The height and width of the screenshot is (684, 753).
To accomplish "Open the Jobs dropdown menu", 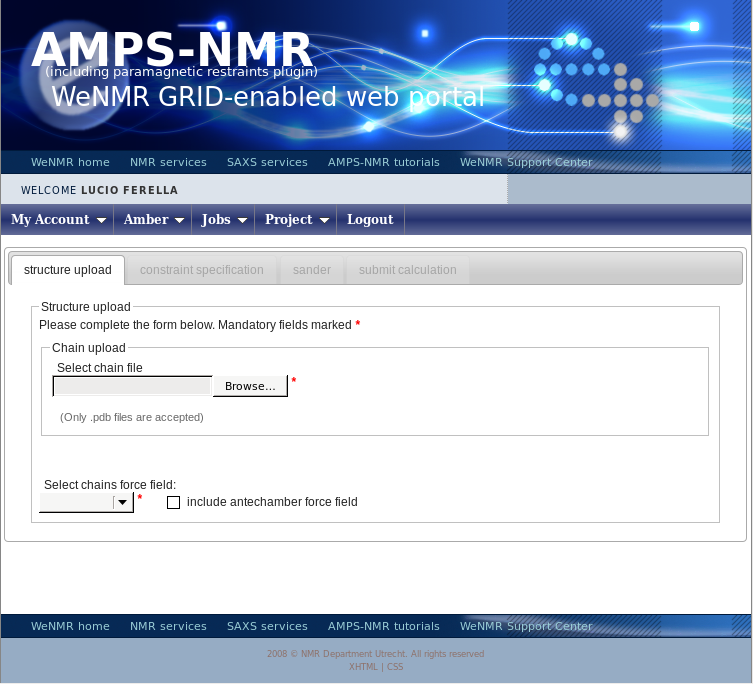I will pyautogui.click(x=223, y=220).
